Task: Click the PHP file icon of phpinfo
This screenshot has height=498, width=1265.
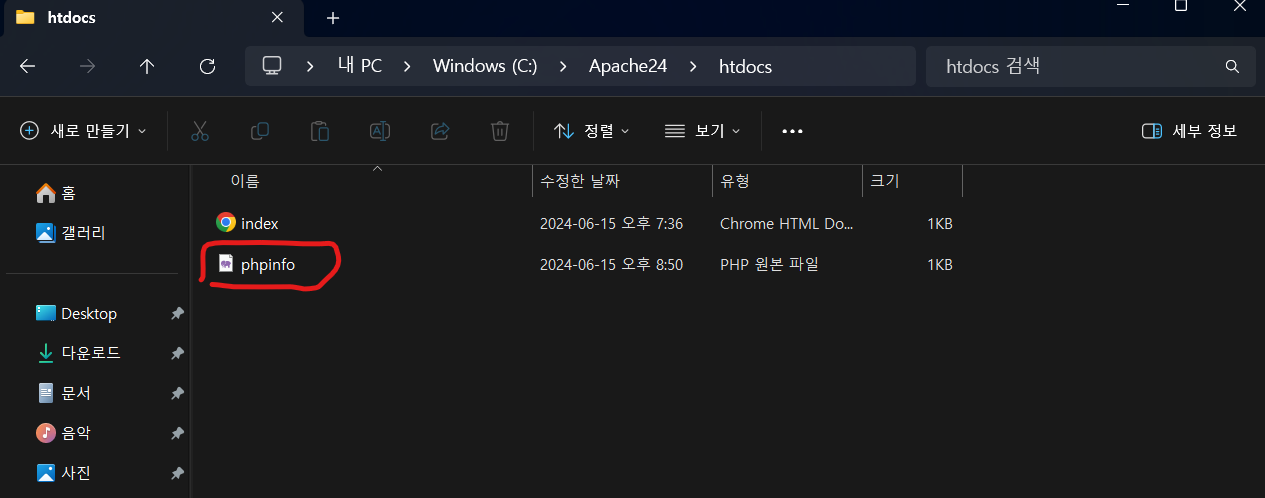Action: click(226, 264)
